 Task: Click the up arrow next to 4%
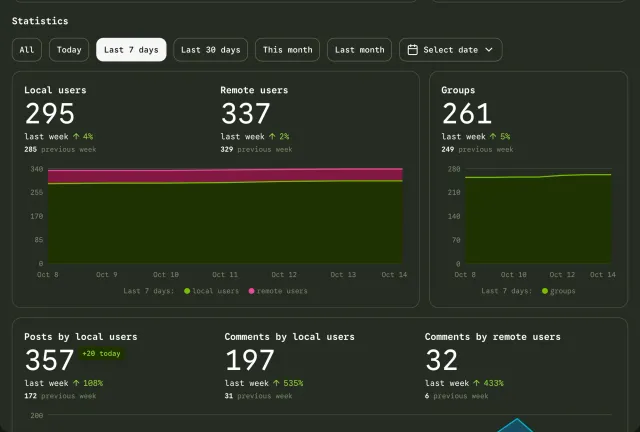click(76, 136)
